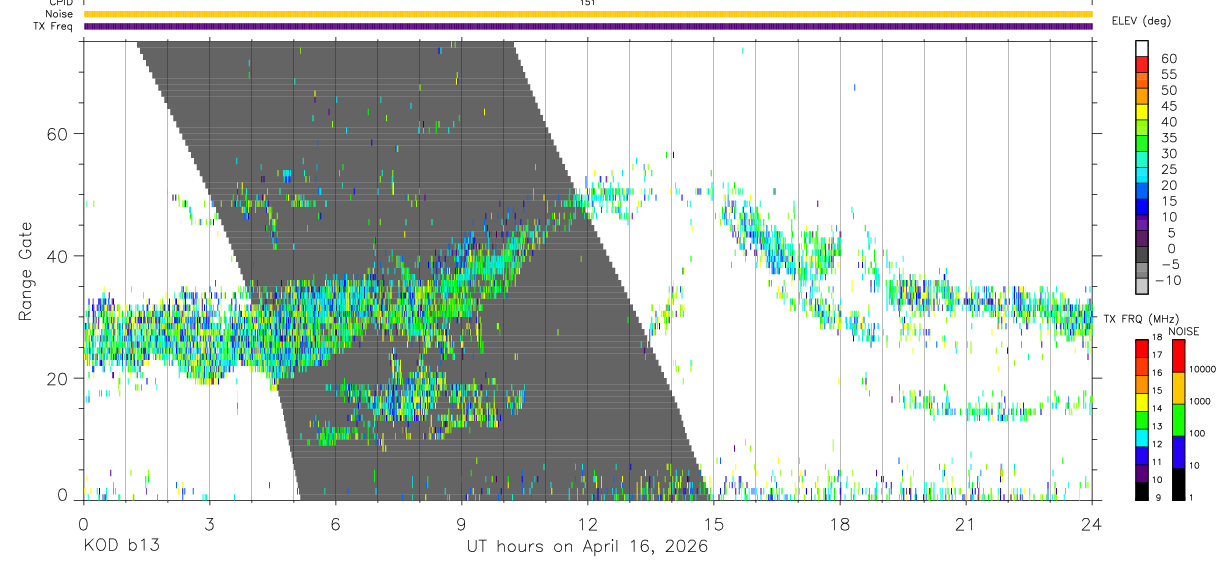Click the purple TX Freq indicator bar
The image size is (1228, 567).
click(587, 26)
